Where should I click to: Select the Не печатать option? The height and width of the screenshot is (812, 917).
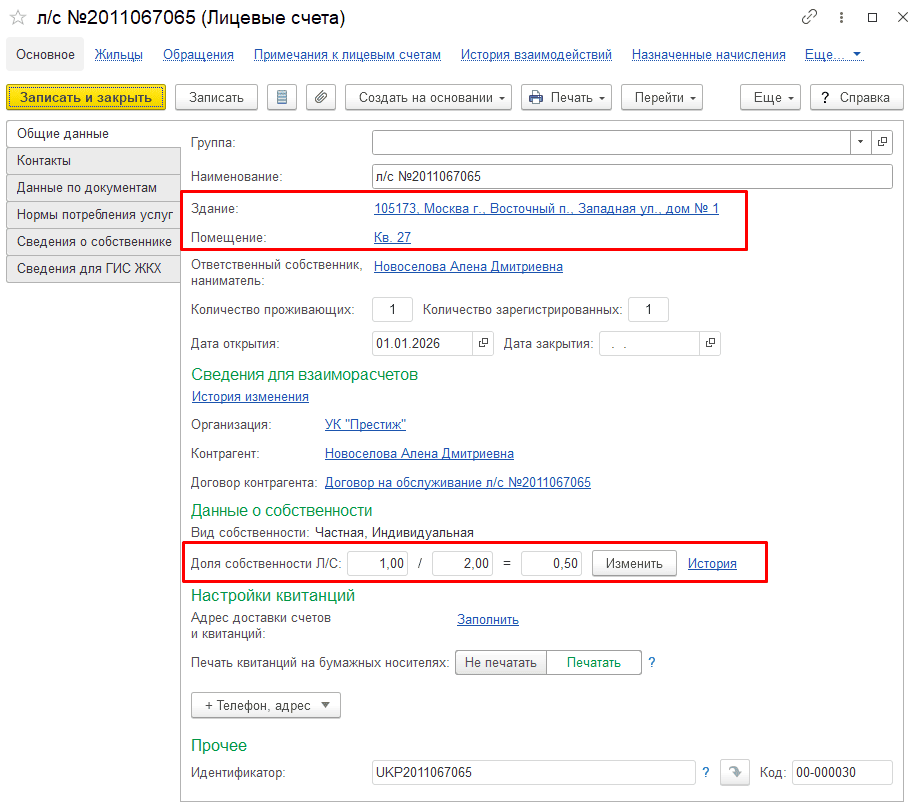tap(501, 662)
